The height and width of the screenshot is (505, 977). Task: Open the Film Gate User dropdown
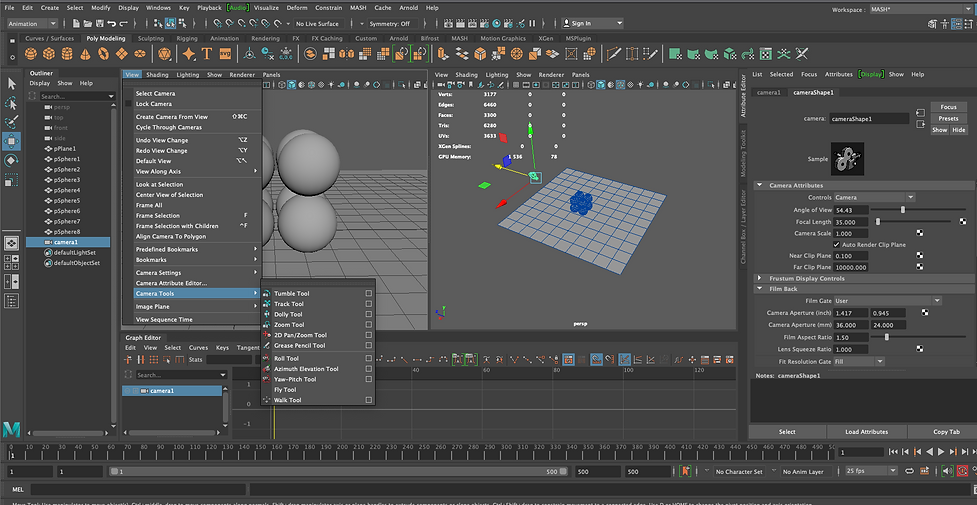tap(887, 301)
